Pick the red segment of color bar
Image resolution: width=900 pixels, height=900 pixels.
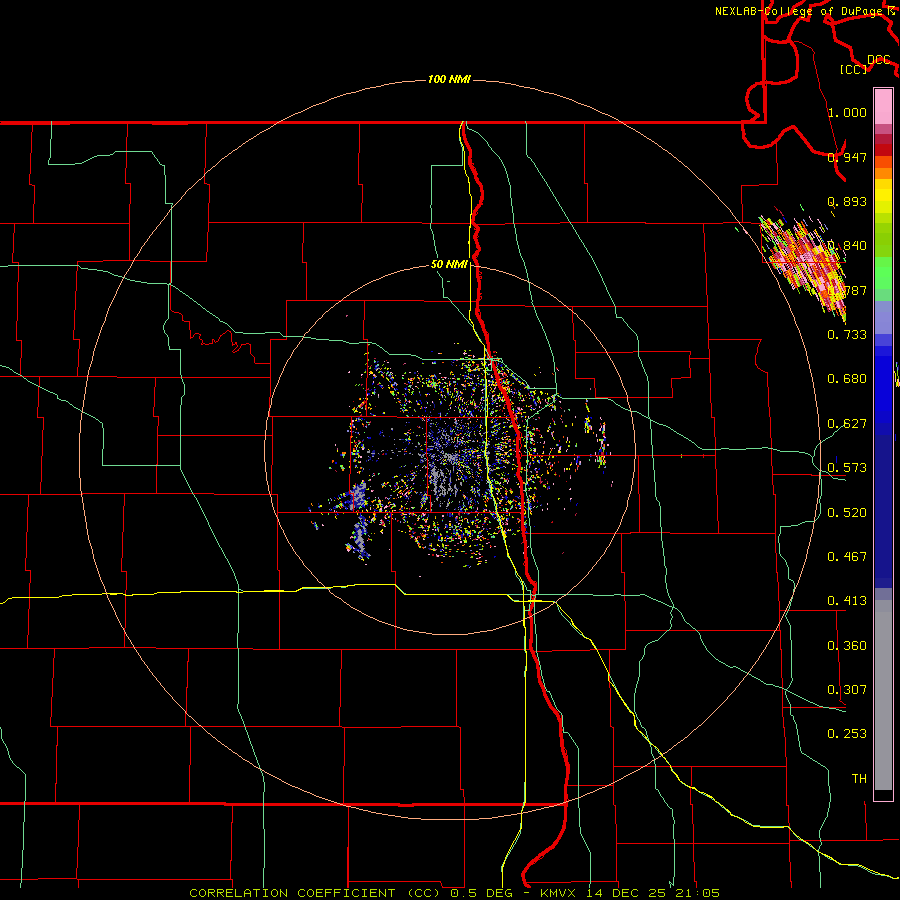tap(883, 149)
